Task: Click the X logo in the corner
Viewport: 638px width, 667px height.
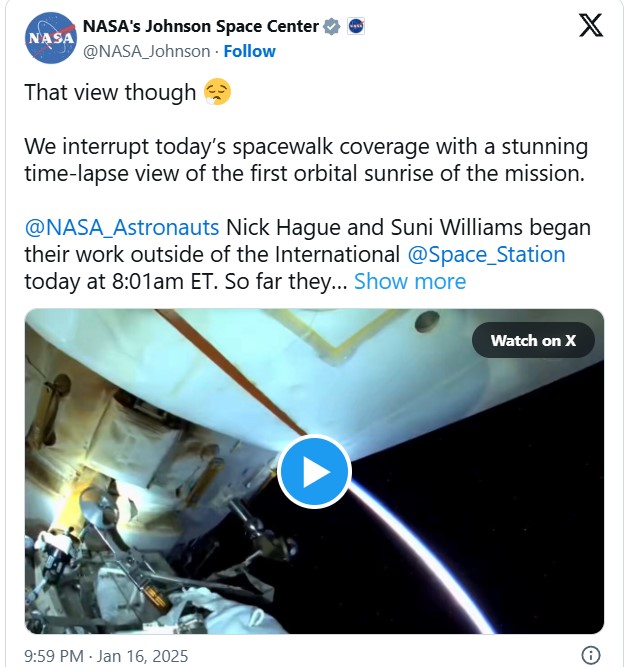Action: point(591,26)
